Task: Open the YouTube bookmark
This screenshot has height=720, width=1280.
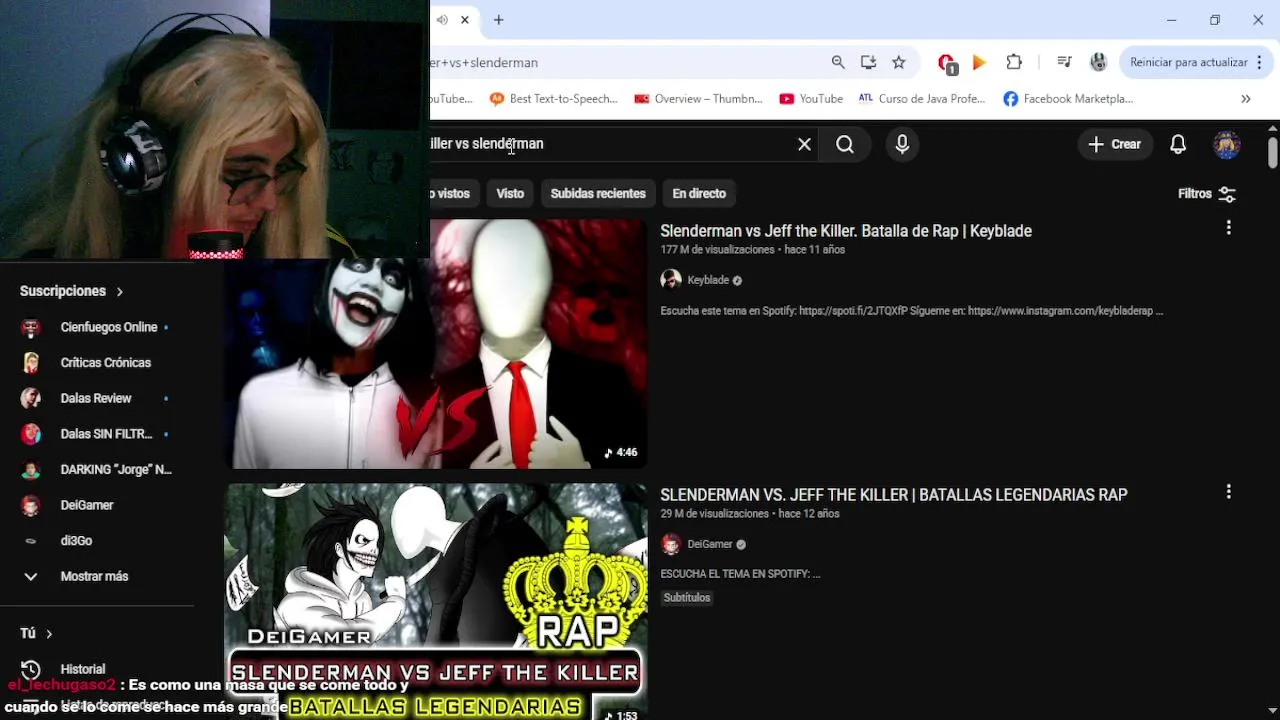Action: click(x=811, y=99)
